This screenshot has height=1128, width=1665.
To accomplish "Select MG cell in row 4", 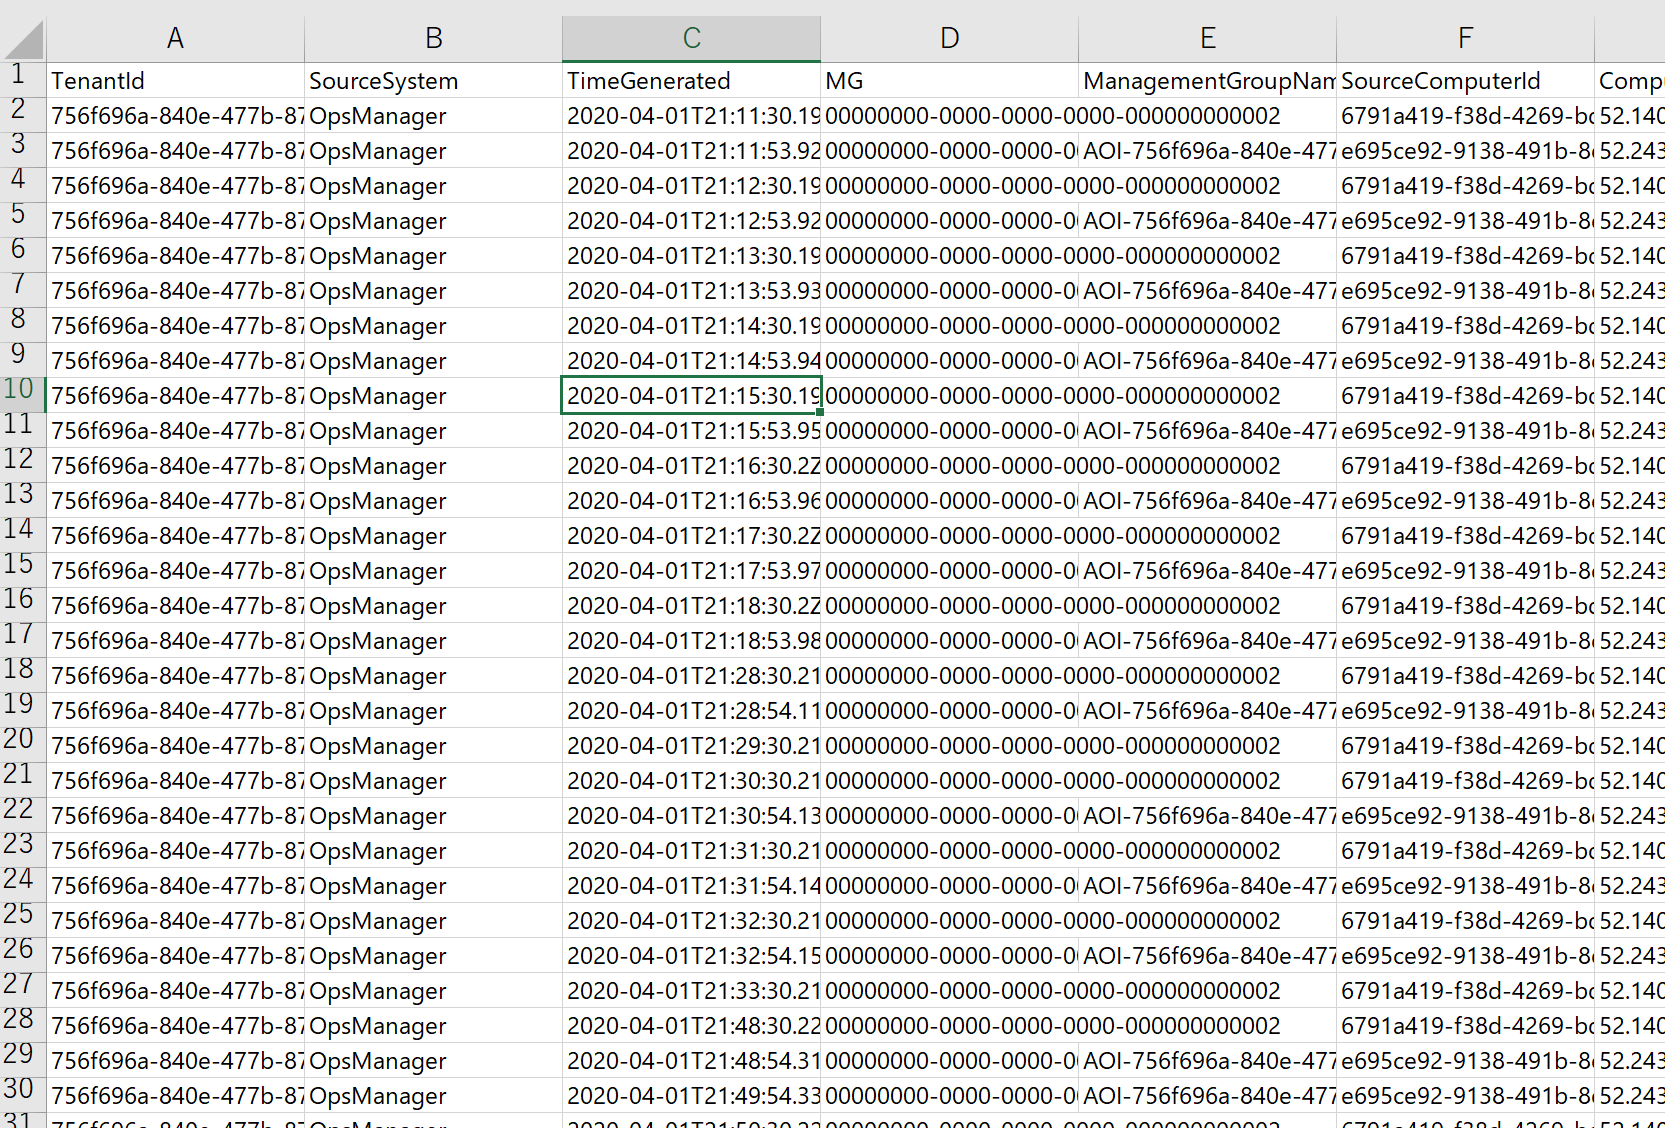I will (x=949, y=185).
